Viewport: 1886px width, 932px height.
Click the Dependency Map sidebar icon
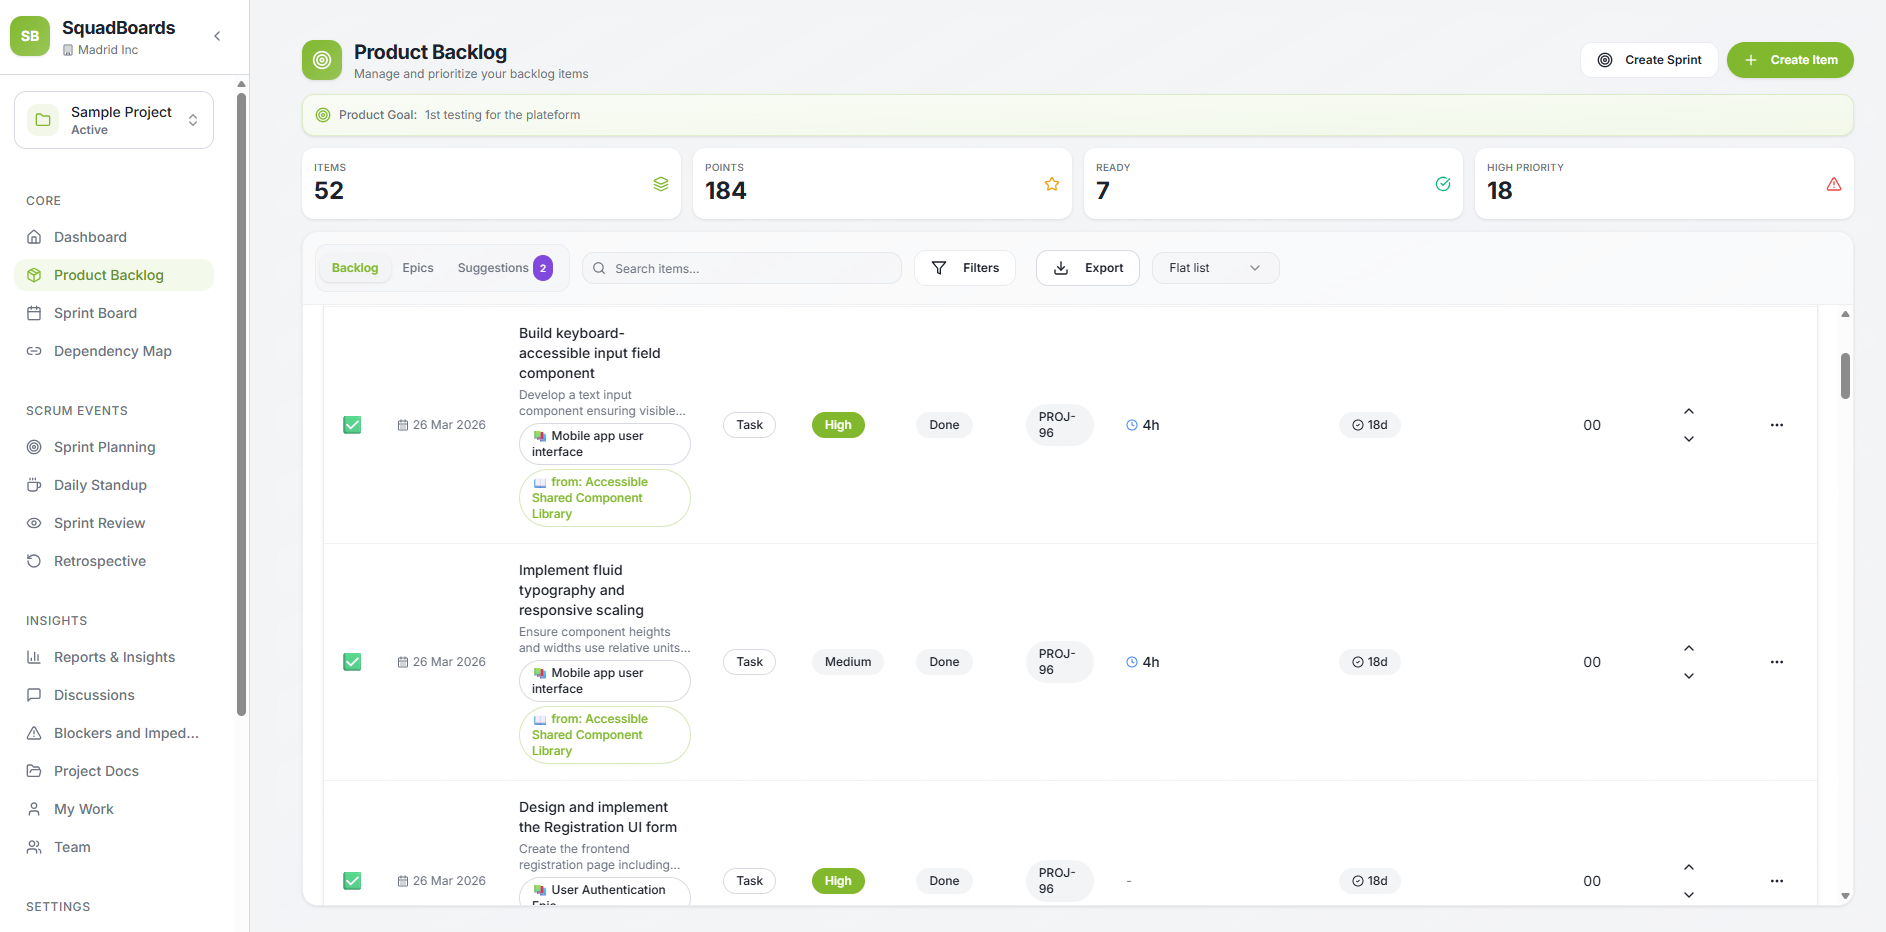[34, 351]
